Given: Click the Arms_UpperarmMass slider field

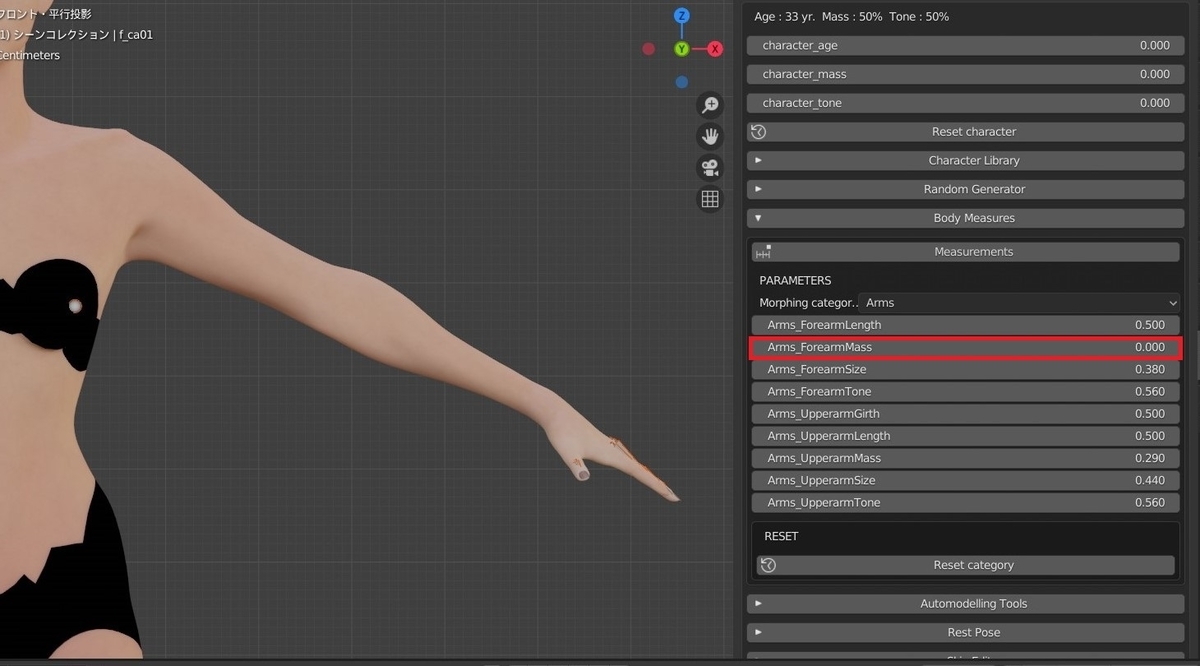Looking at the screenshot, I should [966, 458].
